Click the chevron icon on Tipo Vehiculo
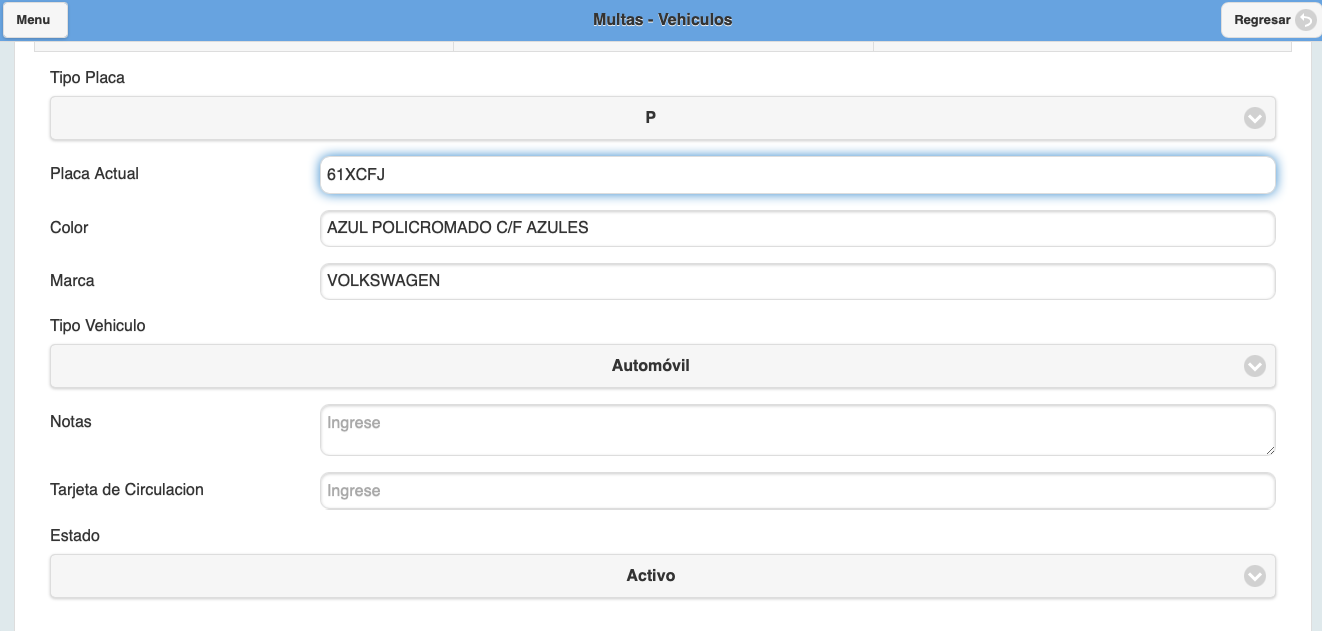This screenshot has height=631, width=1322. click(1254, 366)
